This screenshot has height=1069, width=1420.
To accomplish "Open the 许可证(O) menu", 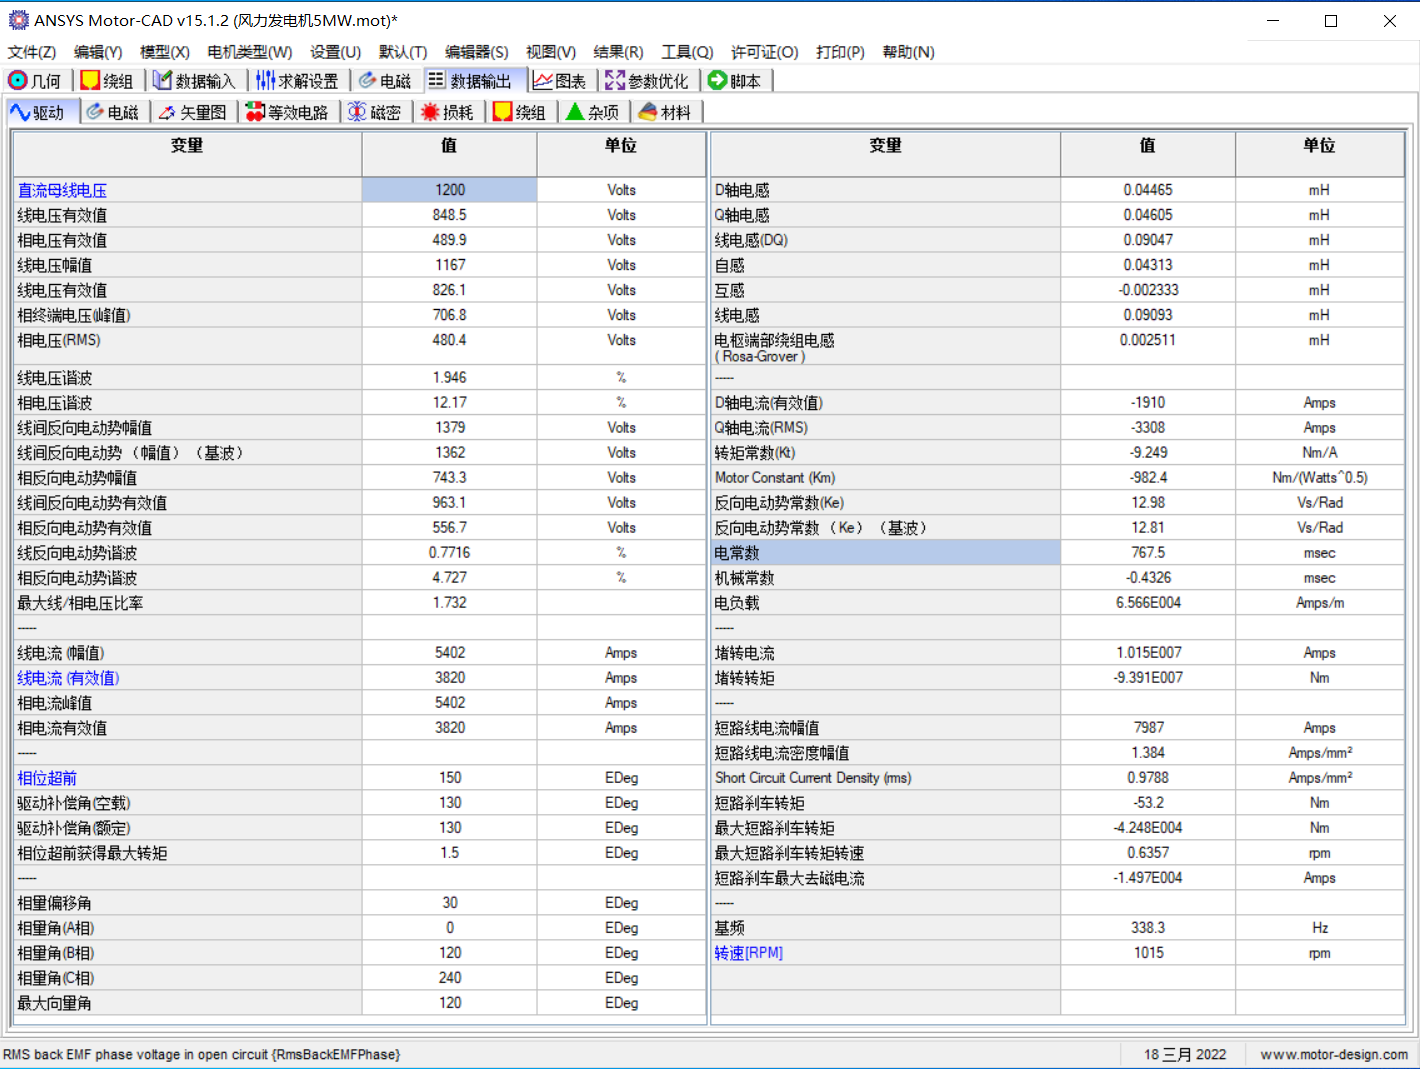I will [765, 52].
